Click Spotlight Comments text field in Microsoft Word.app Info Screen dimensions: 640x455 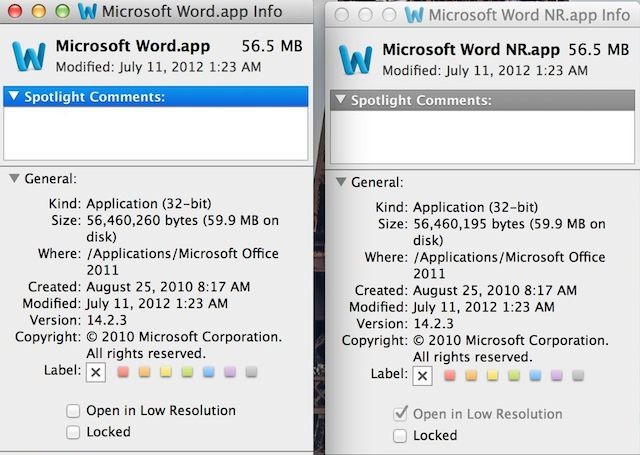coord(156,133)
